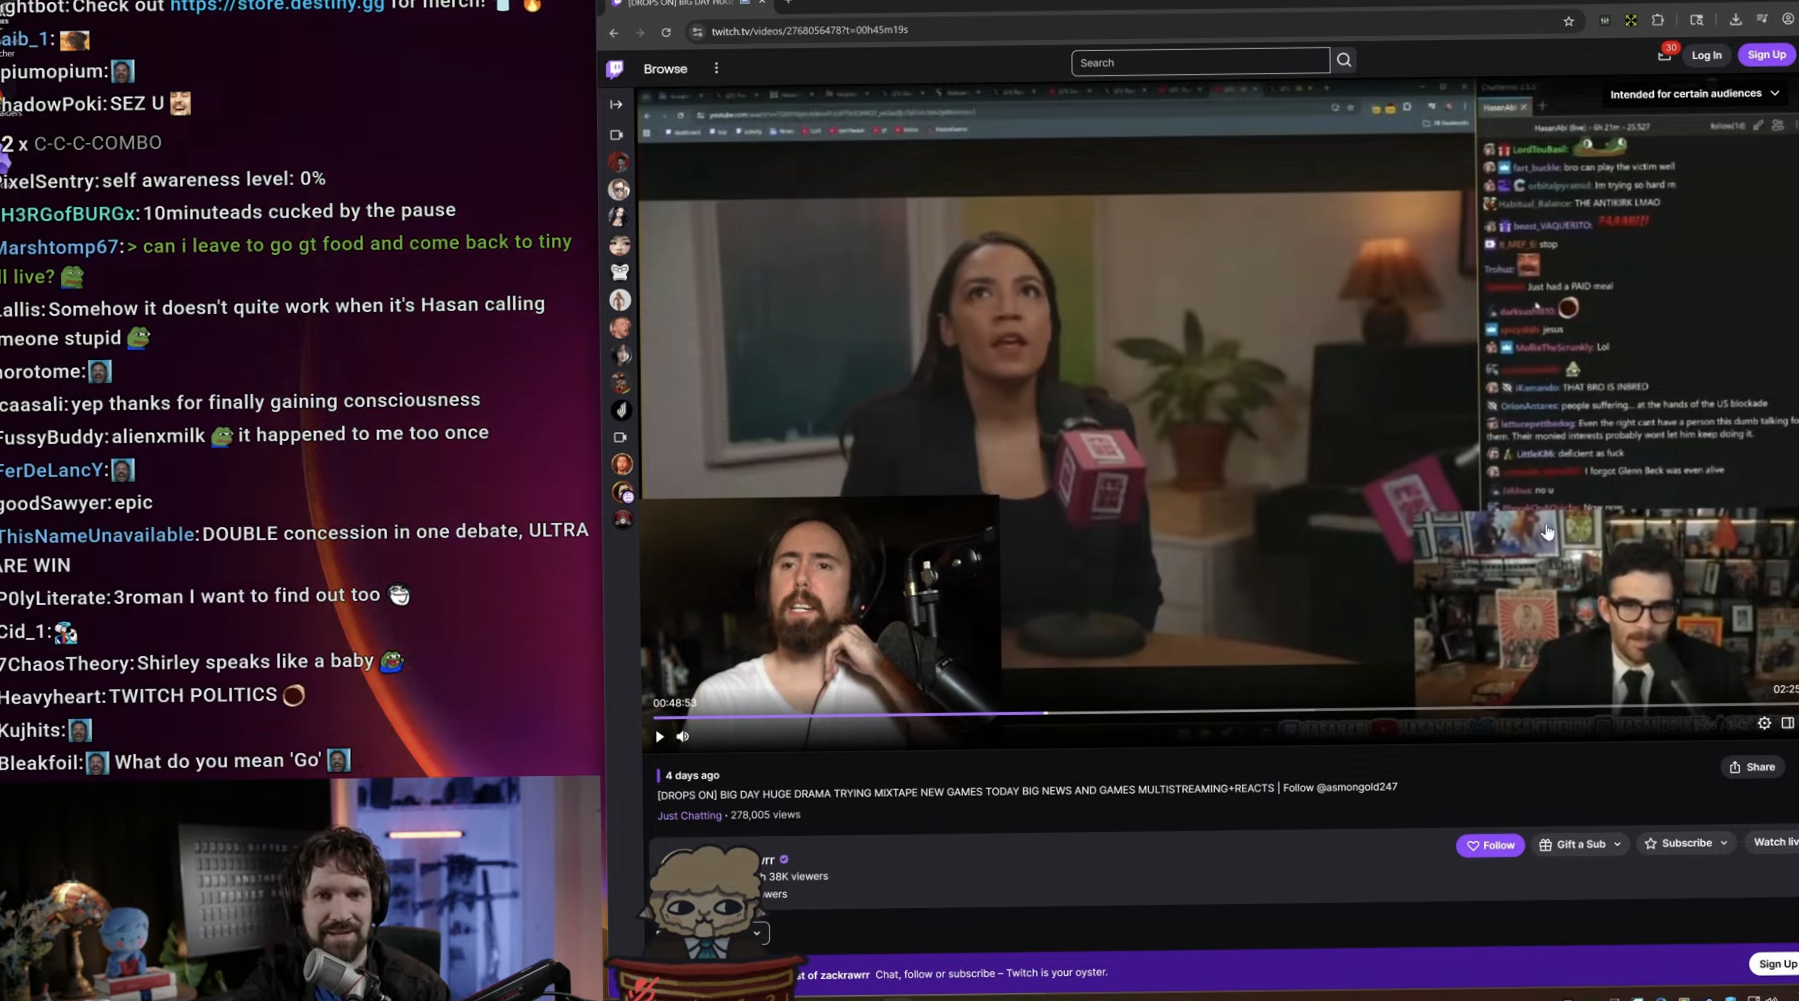Open the Subscribe dropdown arrow
The height and width of the screenshot is (1001, 1799).
click(x=1724, y=843)
